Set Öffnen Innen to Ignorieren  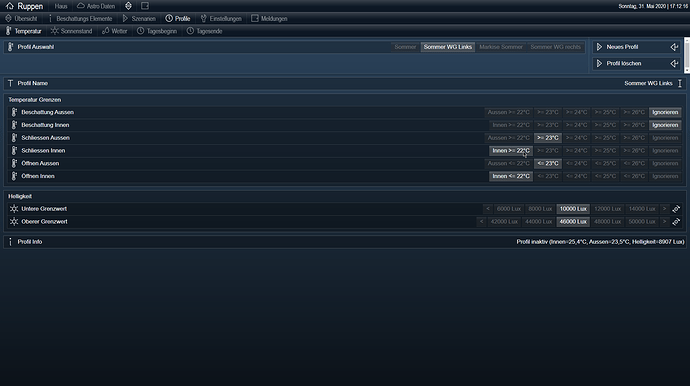coord(665,176)
